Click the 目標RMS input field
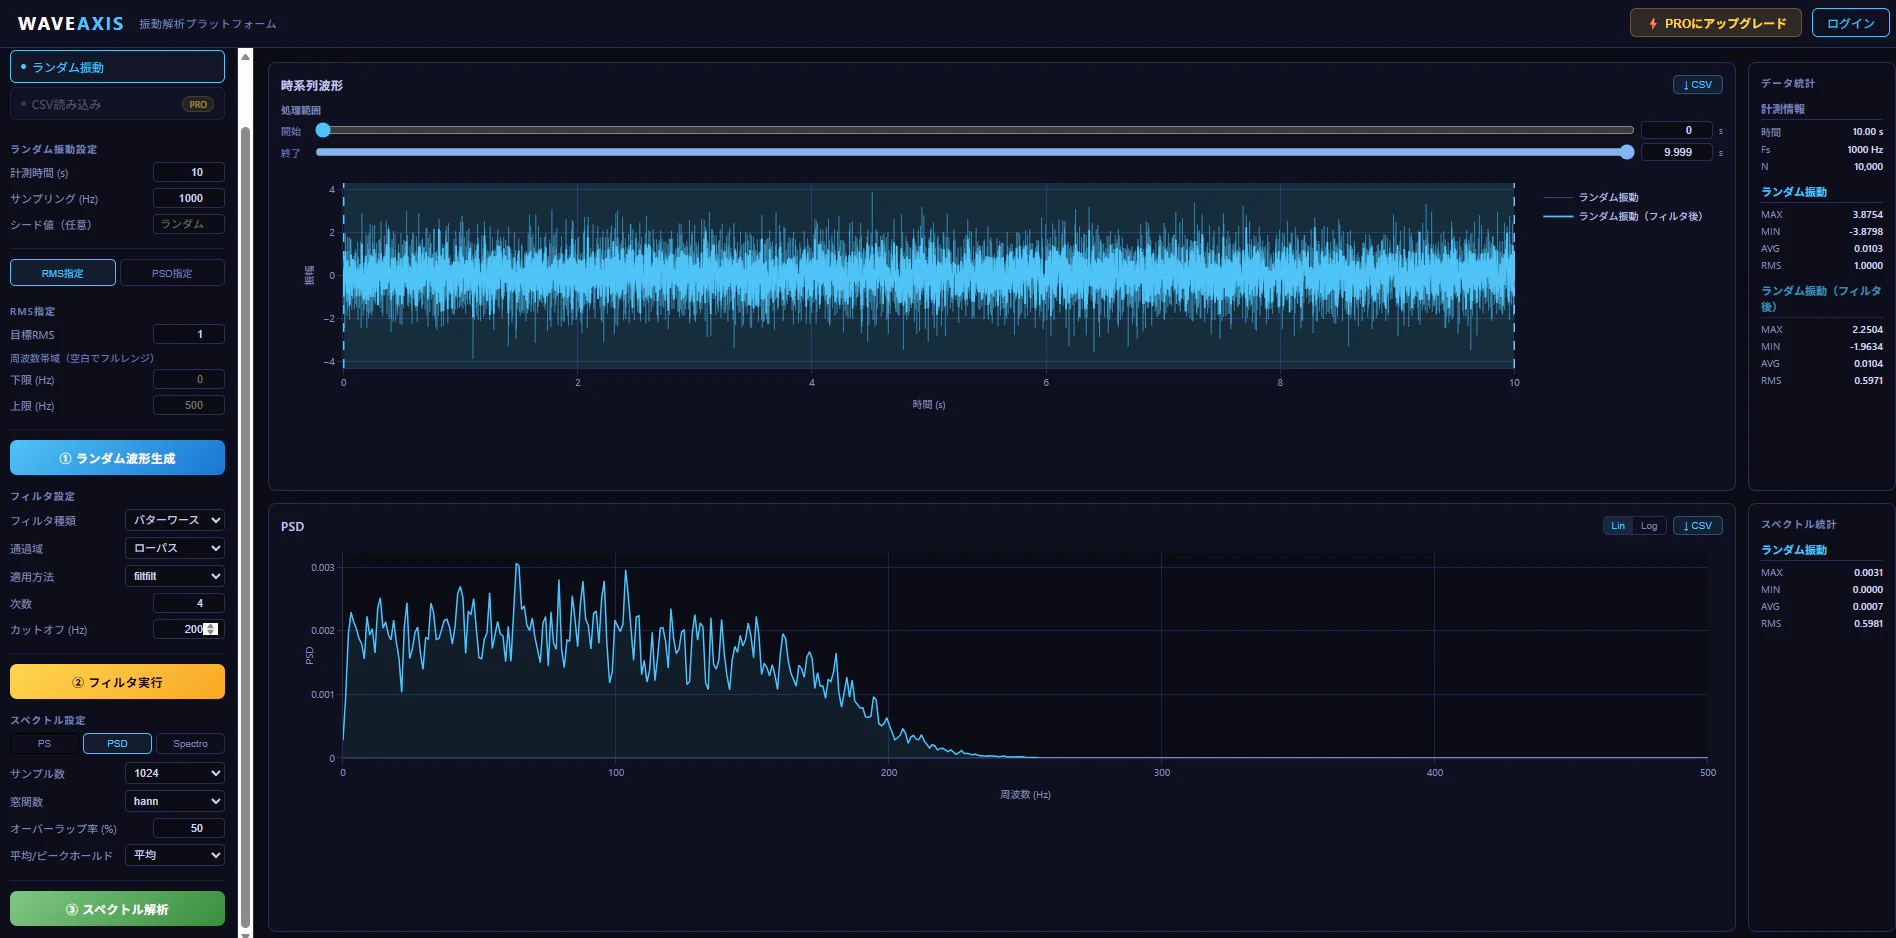1896x938 pixels. [189, 334]
